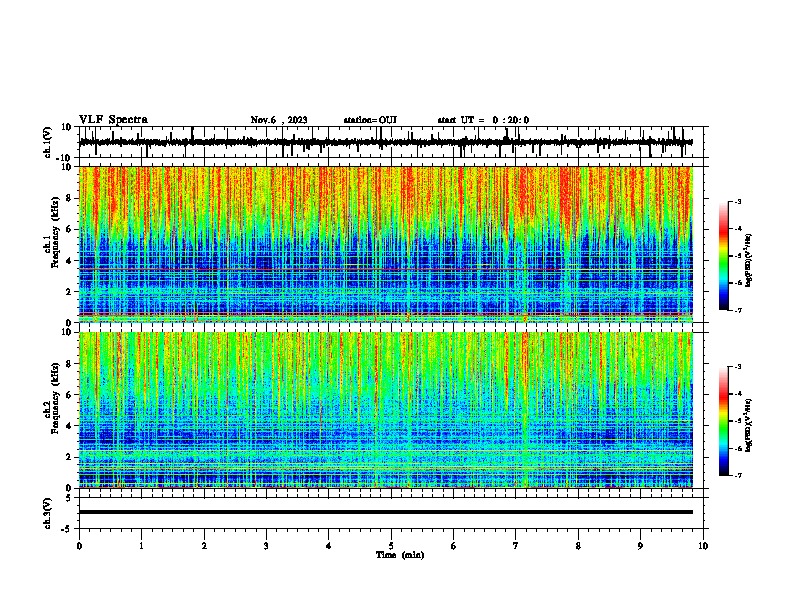This screenshot has height=612, width=792.
Task: Click the 'ch.1(V)' waveform axis label
Action: [x=48, y=142]
